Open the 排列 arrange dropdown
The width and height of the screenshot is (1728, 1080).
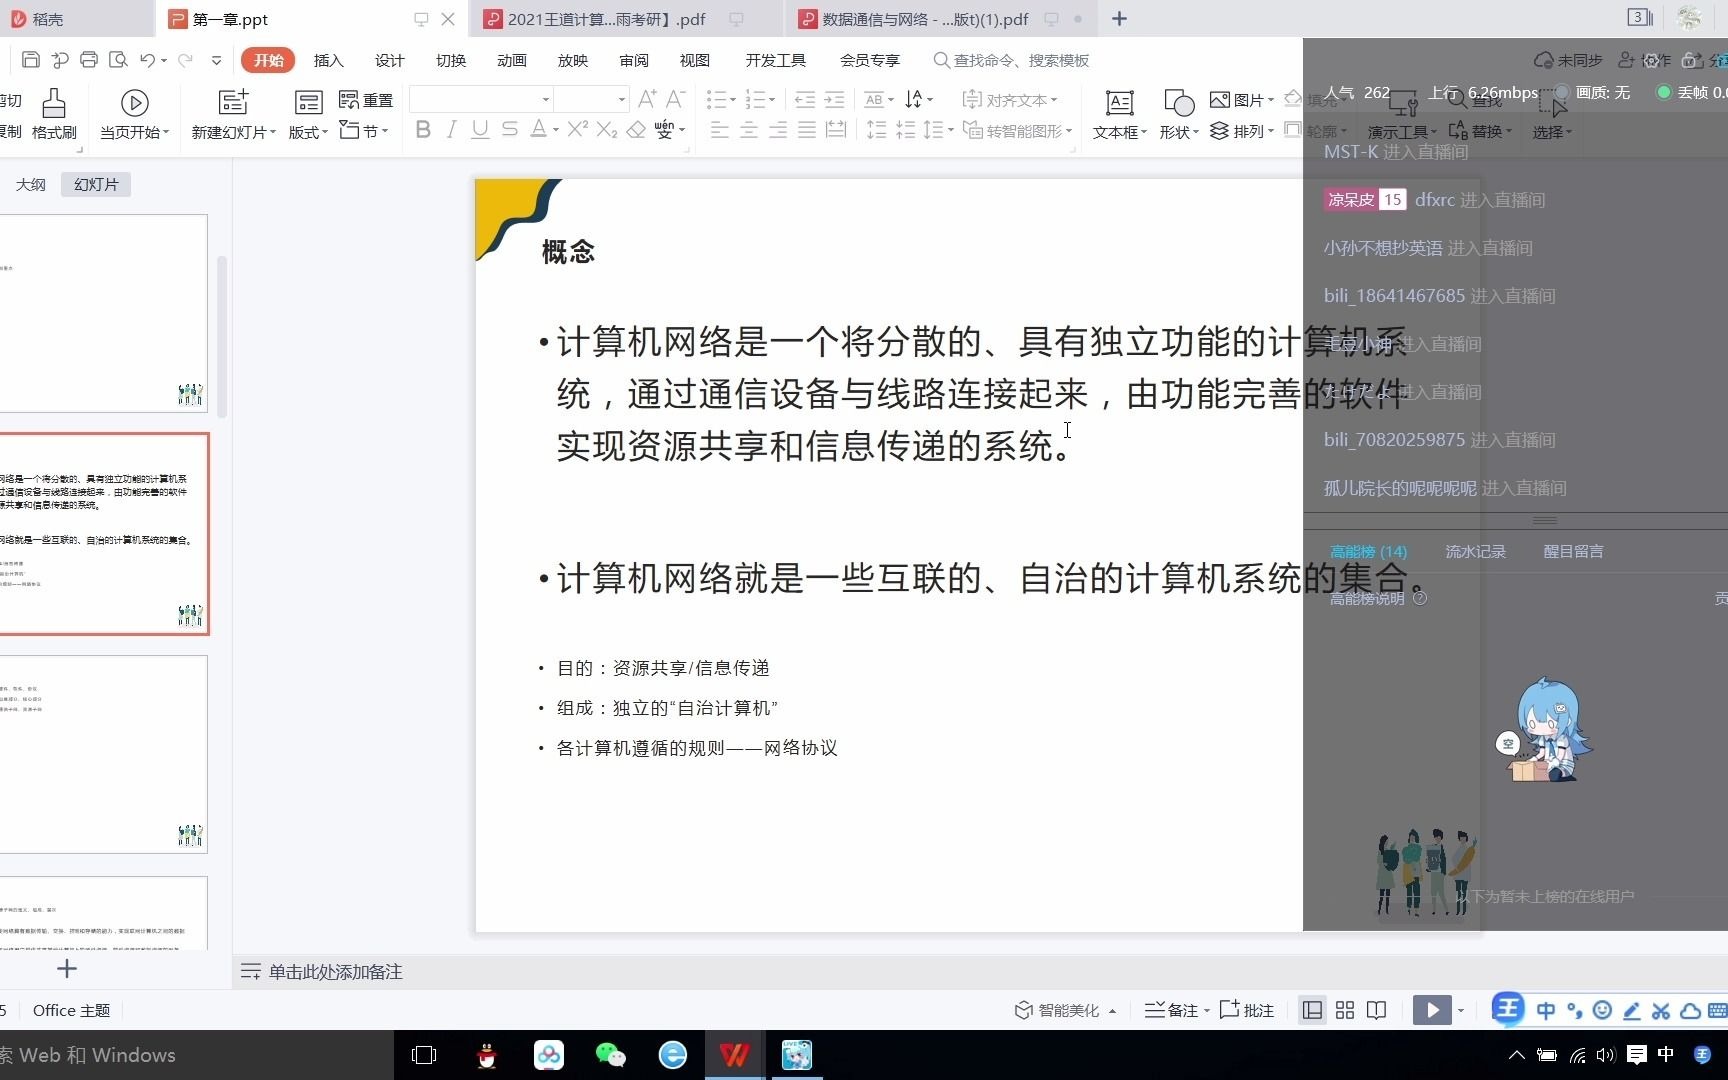pos(1241,131)
